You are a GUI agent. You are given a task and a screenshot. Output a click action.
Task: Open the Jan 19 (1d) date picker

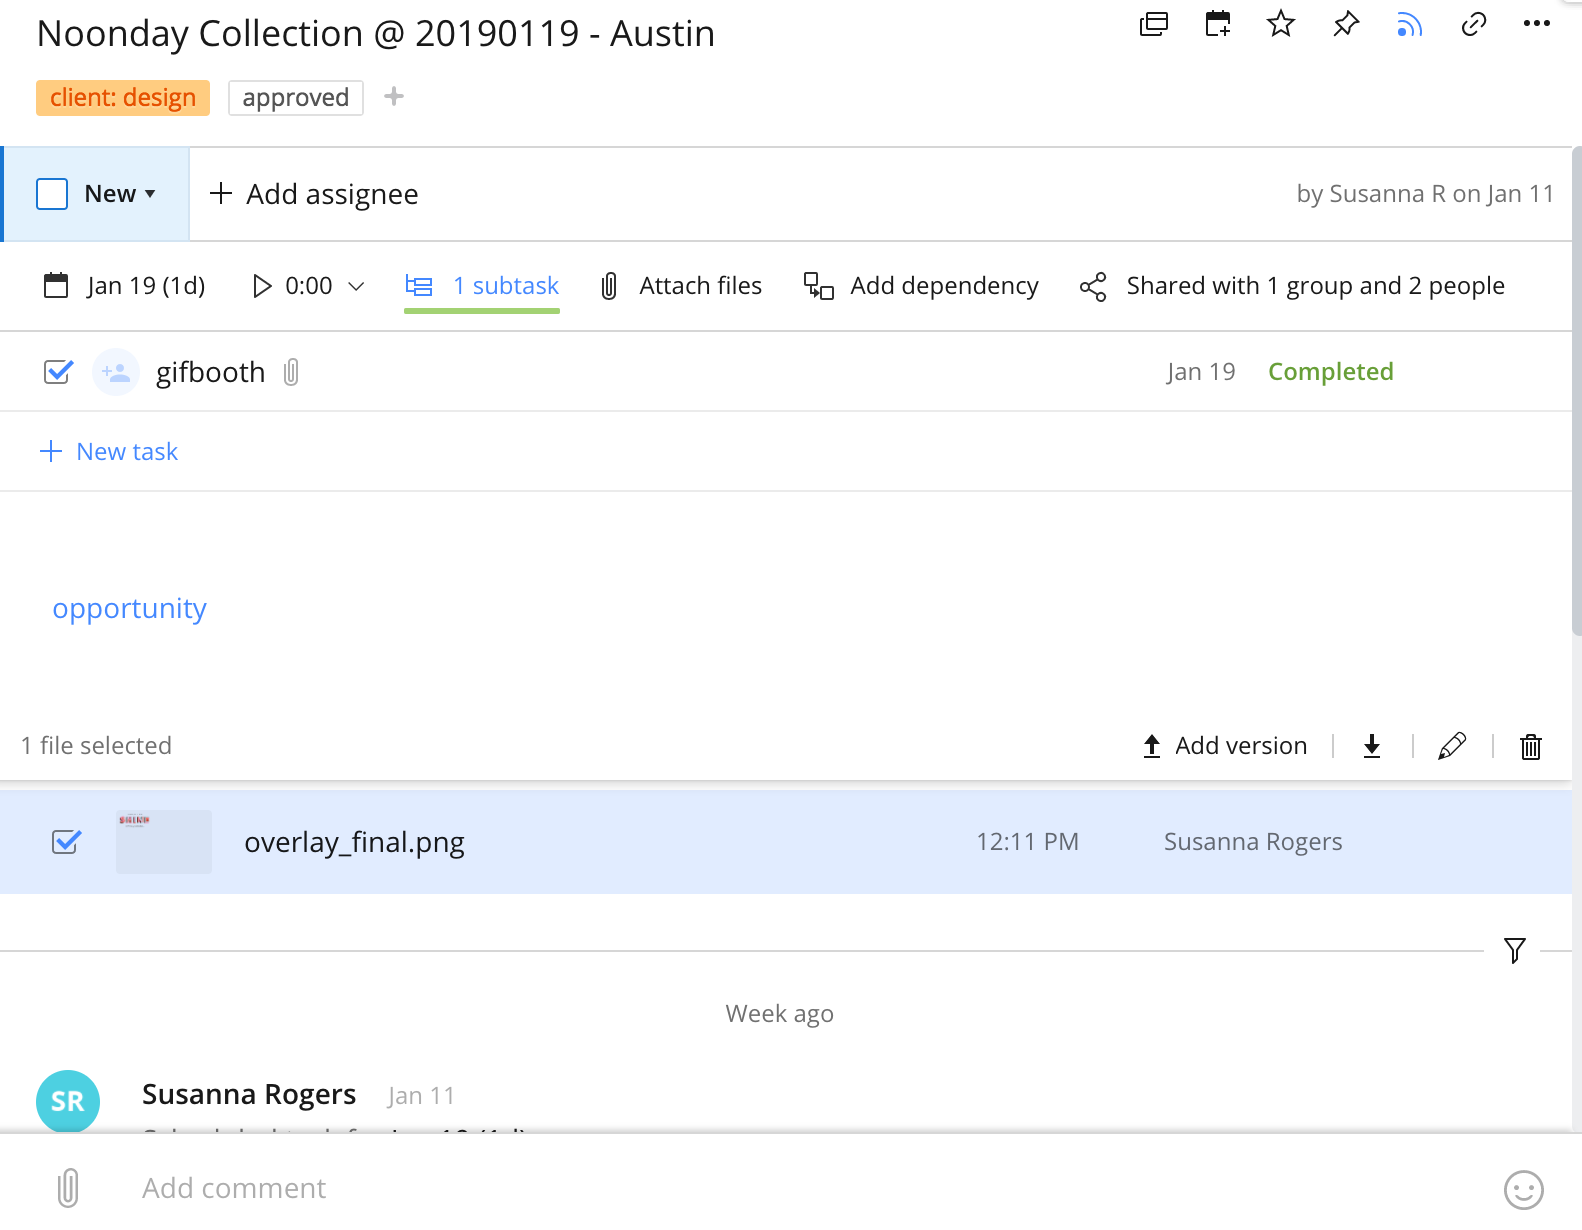click(126, 286)
